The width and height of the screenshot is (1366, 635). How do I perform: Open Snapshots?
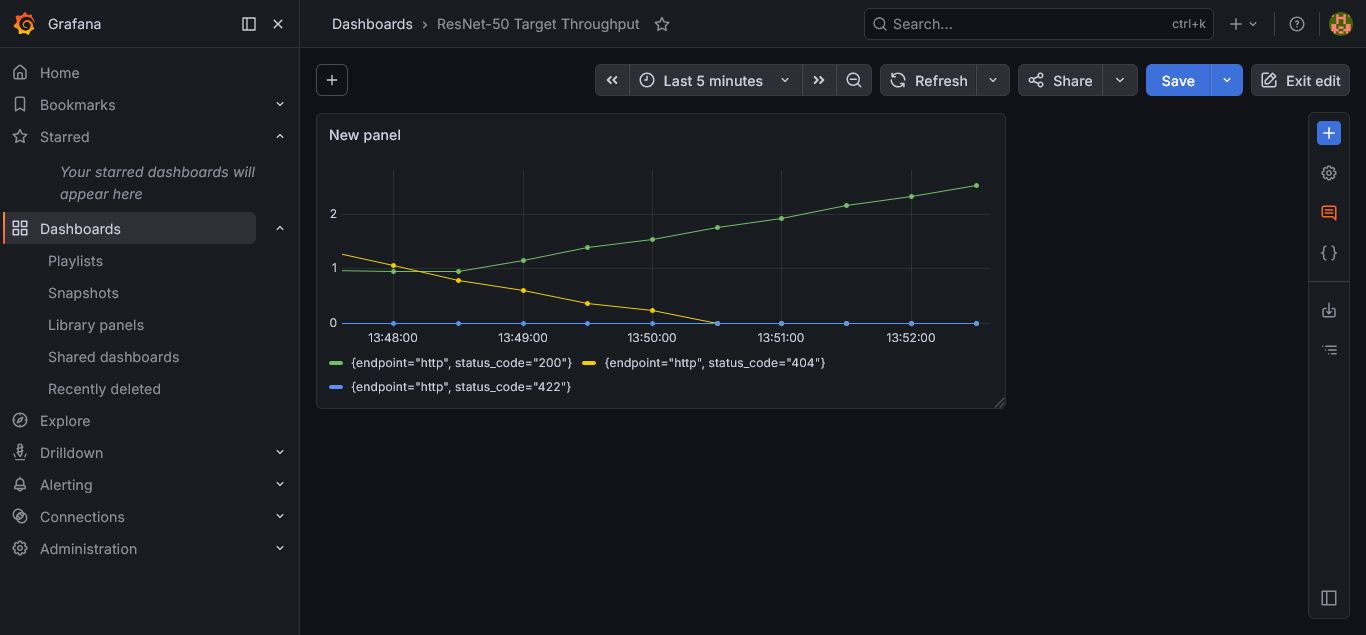[x=83, y=293]
